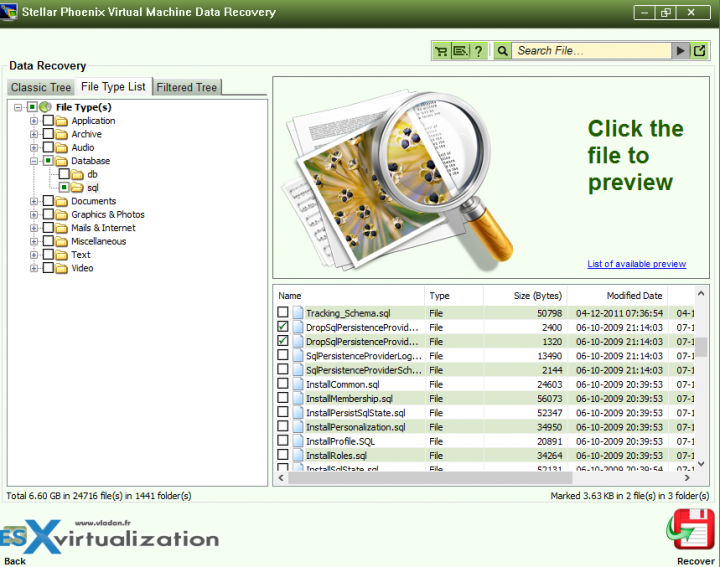Click the sql folder icon
This screenshot has width=720, height=567.
[77, 188]
